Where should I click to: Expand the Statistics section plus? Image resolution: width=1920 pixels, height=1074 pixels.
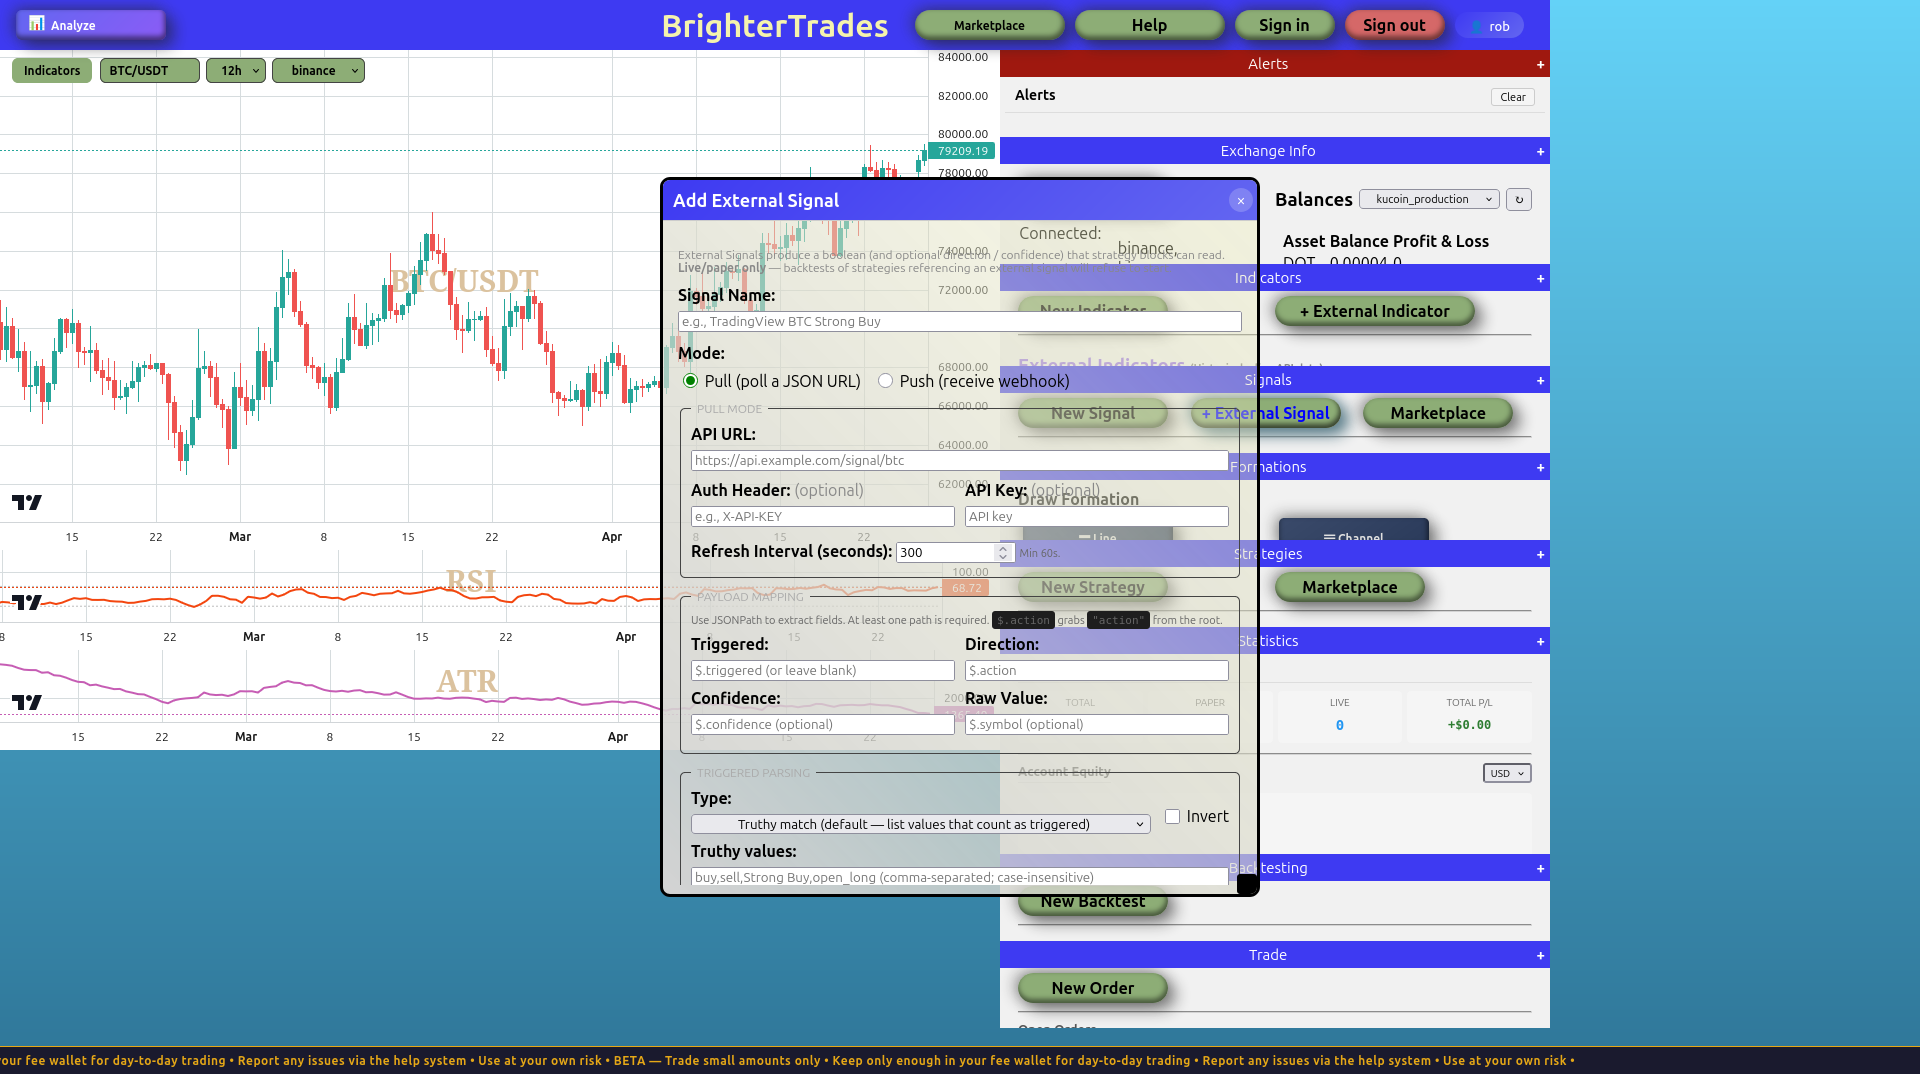pyautogui.click(x=1540, y=642)
